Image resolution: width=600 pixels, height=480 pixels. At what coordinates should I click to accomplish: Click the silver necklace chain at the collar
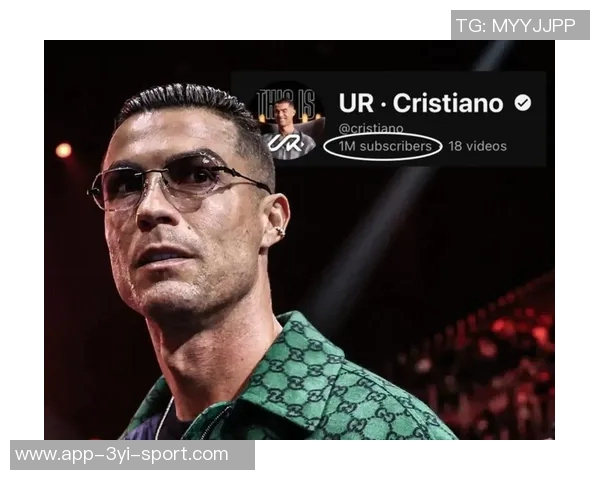coord(165,417)
